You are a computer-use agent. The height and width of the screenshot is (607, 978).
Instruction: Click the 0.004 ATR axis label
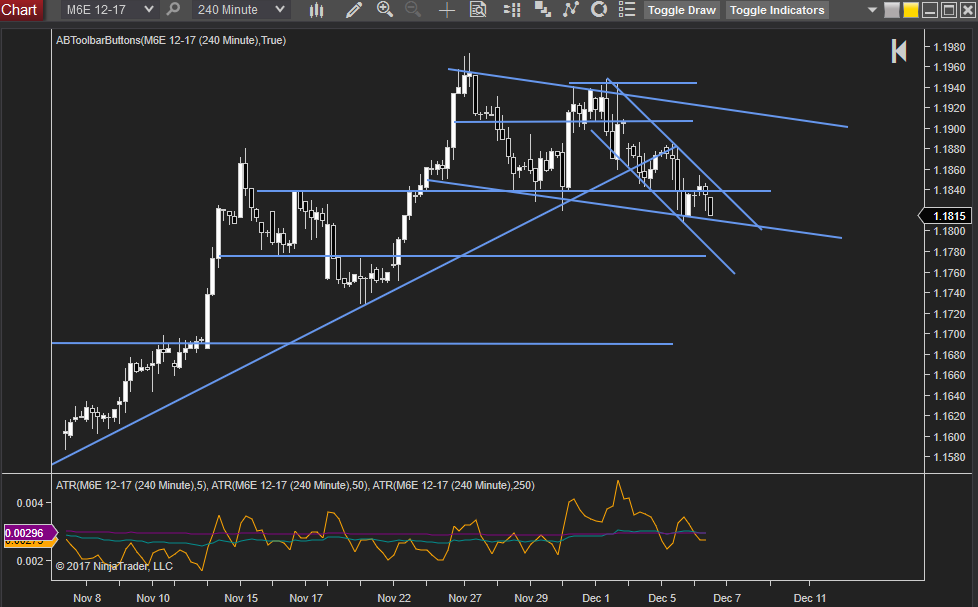(x=30, y=503)
